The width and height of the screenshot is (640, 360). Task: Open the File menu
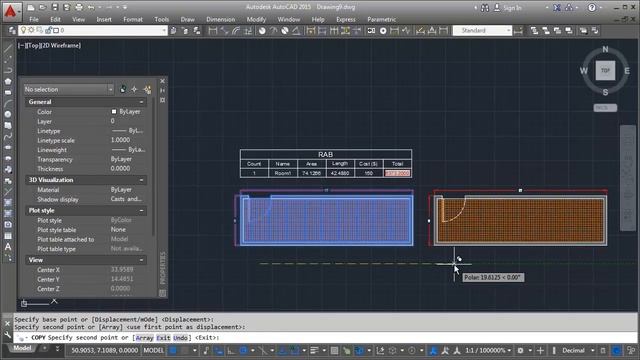click(34, 19)
